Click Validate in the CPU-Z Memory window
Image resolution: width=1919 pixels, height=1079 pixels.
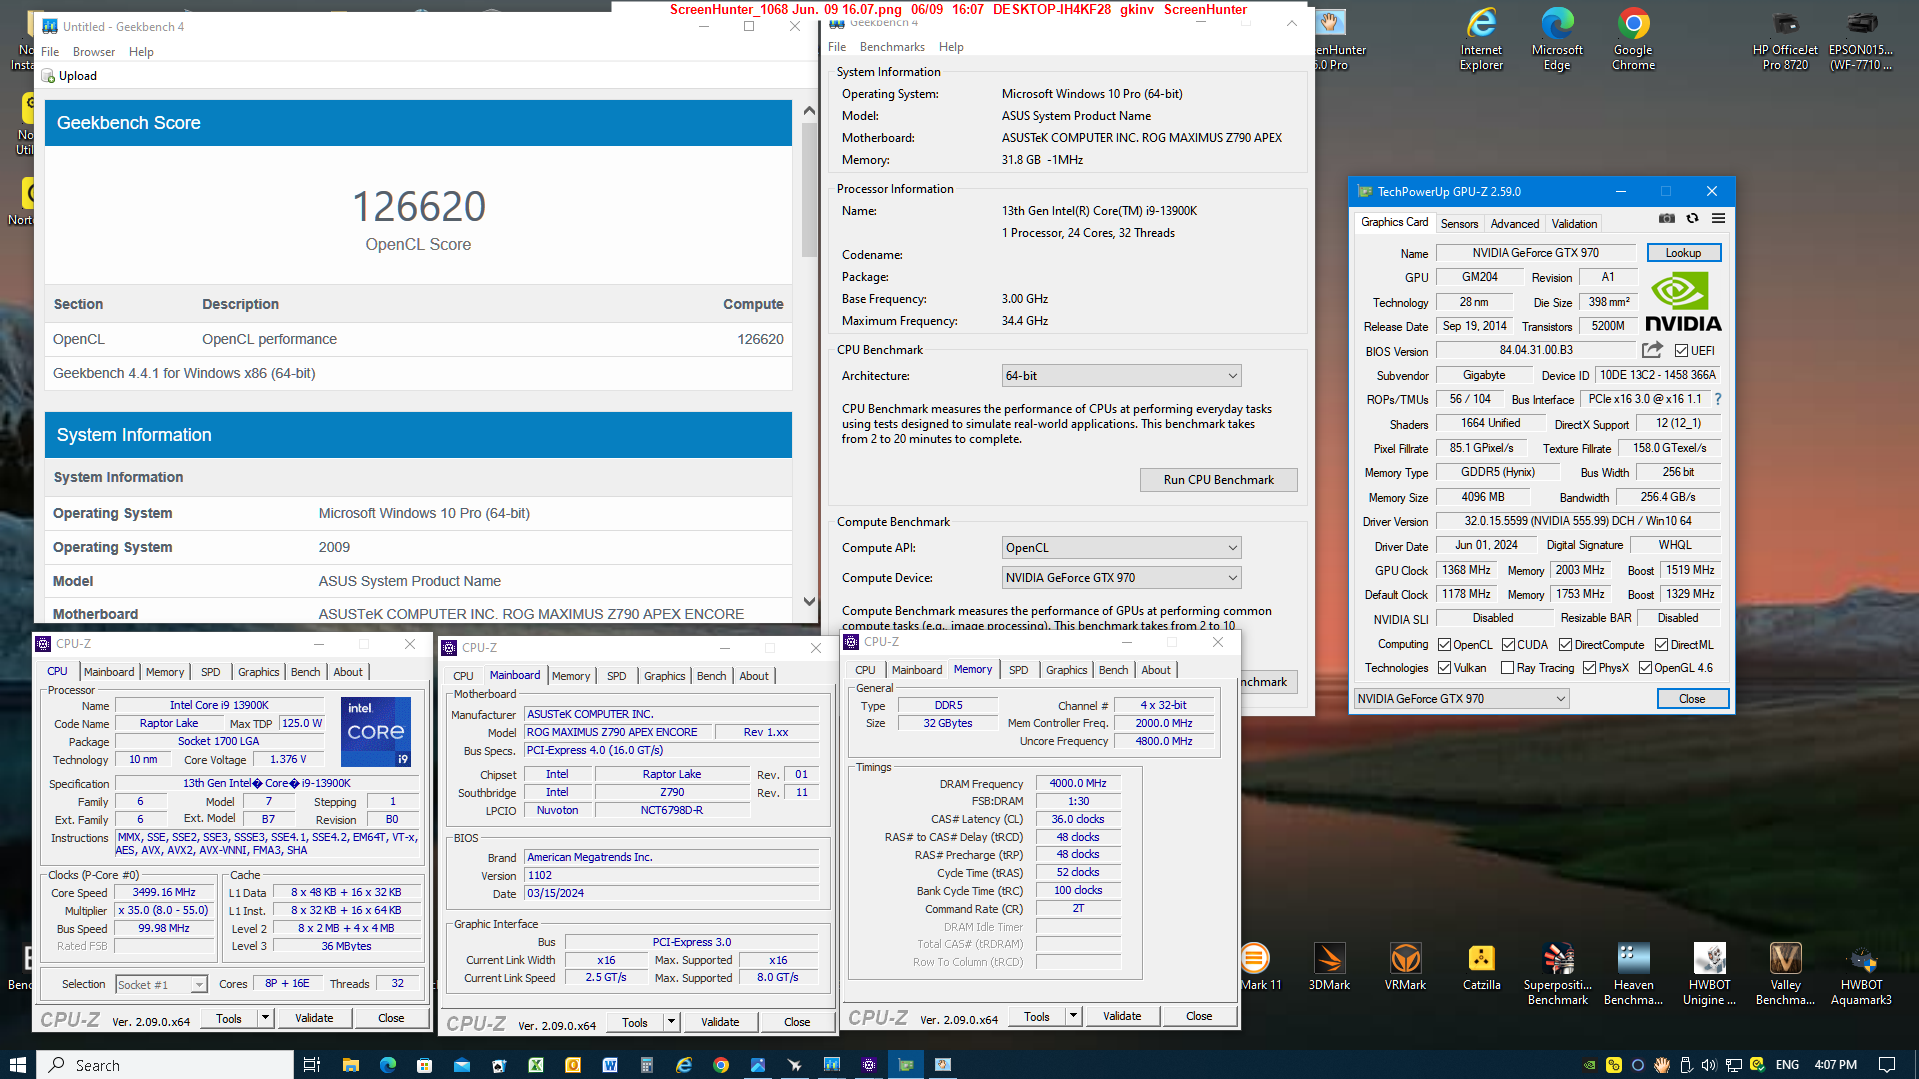[x=1121, y=1016]
